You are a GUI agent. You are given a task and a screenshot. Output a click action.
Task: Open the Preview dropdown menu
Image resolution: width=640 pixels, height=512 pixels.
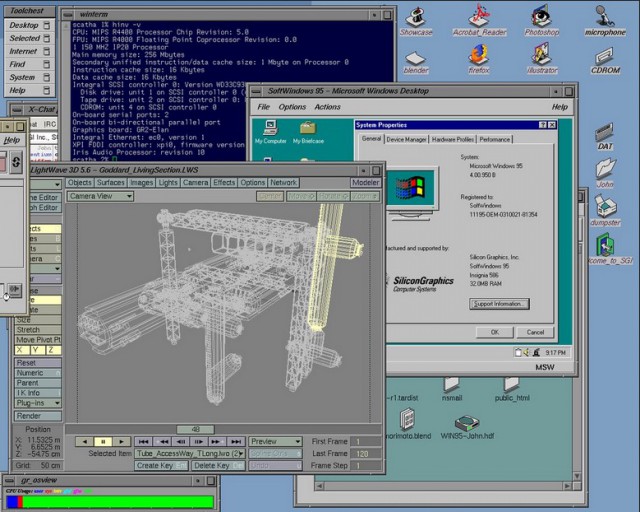pyautogui.click(x=276, y=441)
